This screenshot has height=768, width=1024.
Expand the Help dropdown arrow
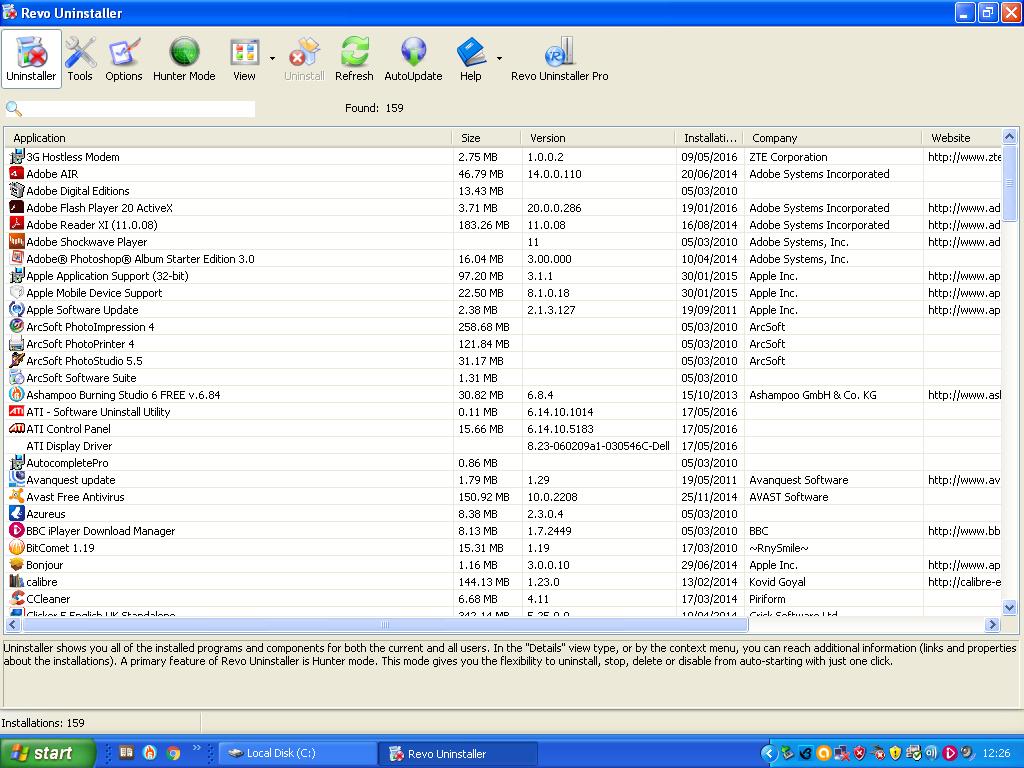tap(499, 59)
